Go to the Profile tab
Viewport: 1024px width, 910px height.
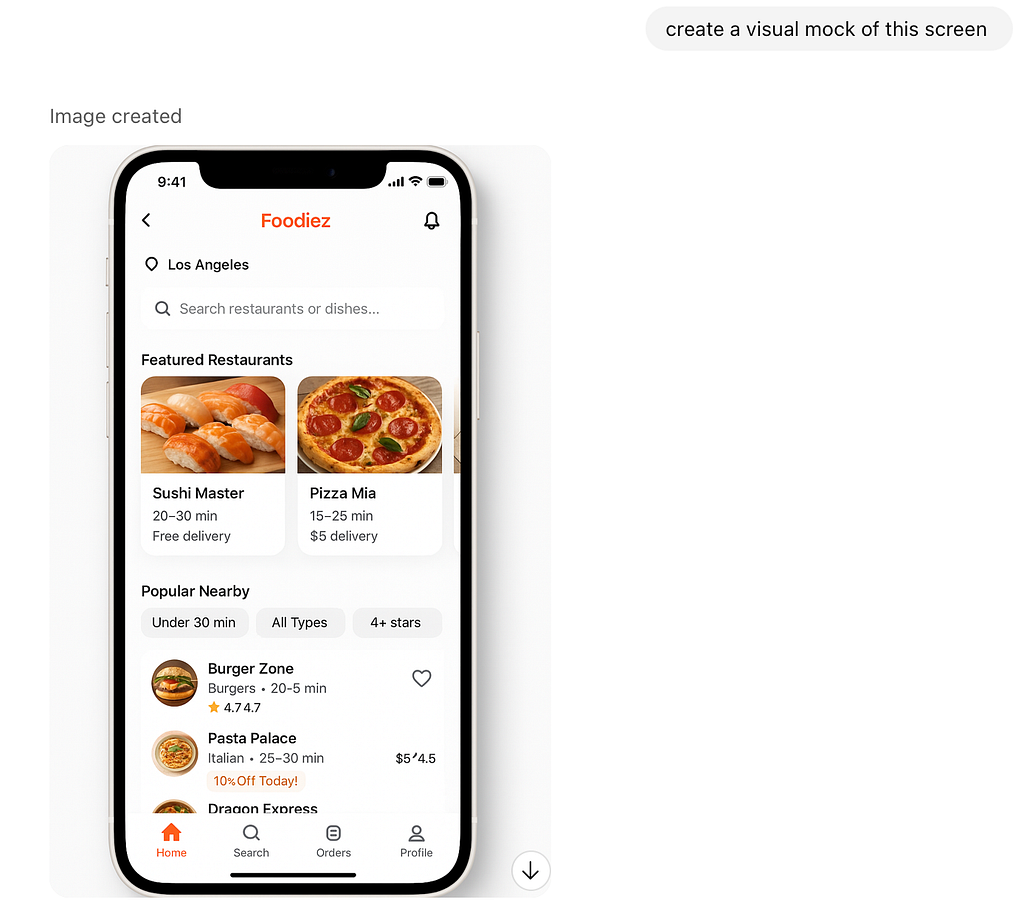click(x=416, y=841)
